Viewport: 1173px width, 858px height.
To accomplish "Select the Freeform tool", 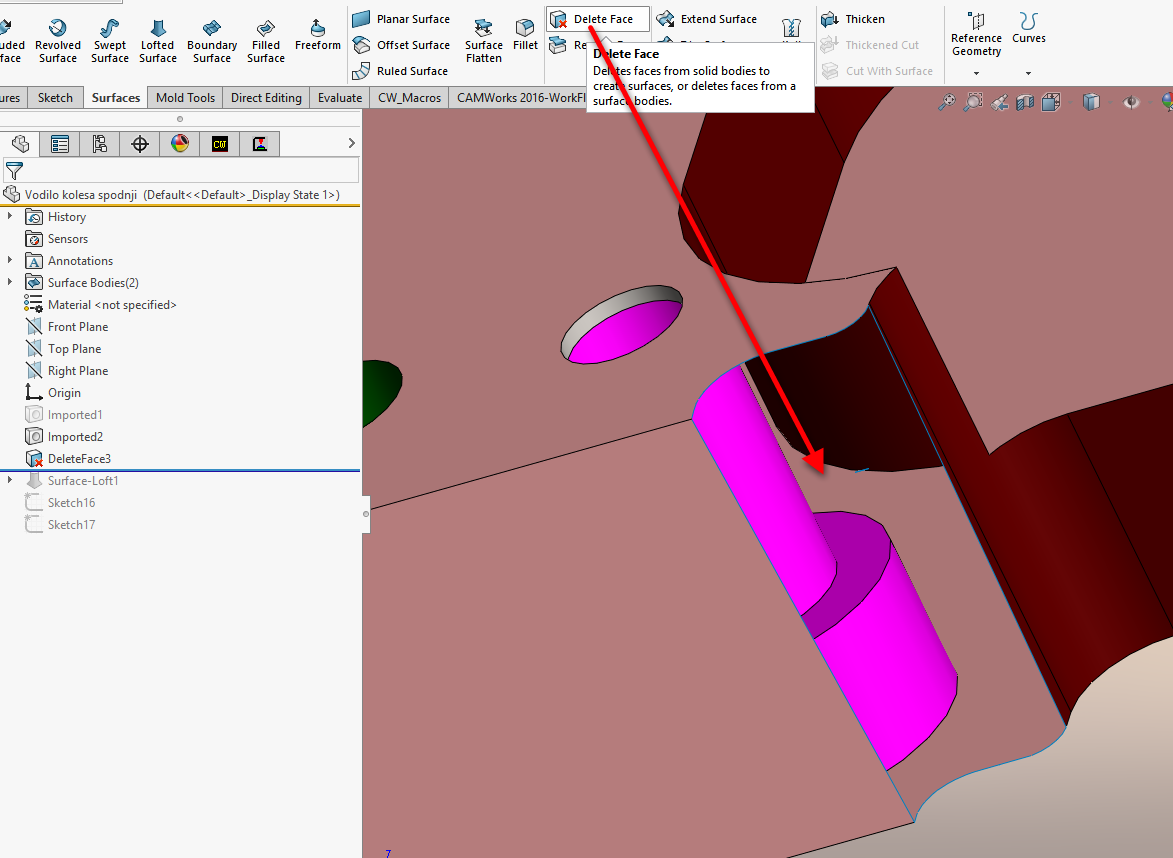I will [x=318, y=35].
